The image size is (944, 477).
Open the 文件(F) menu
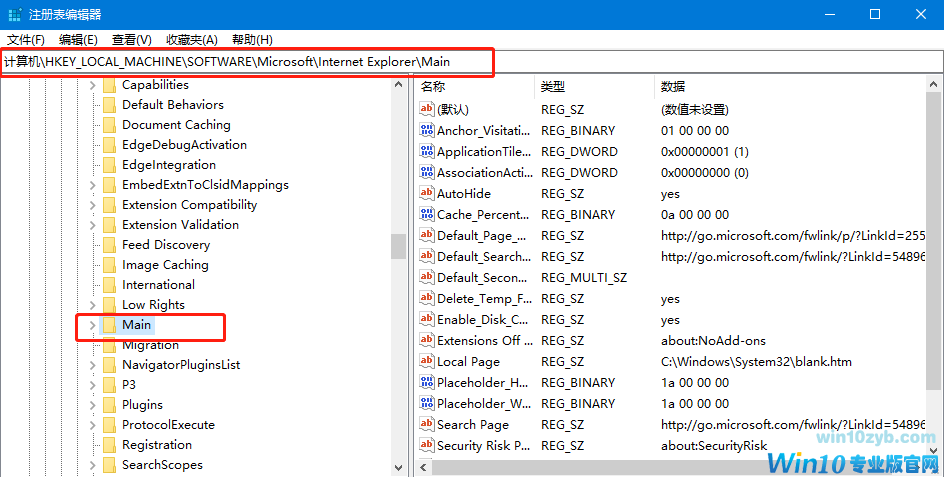pos(26,40)
